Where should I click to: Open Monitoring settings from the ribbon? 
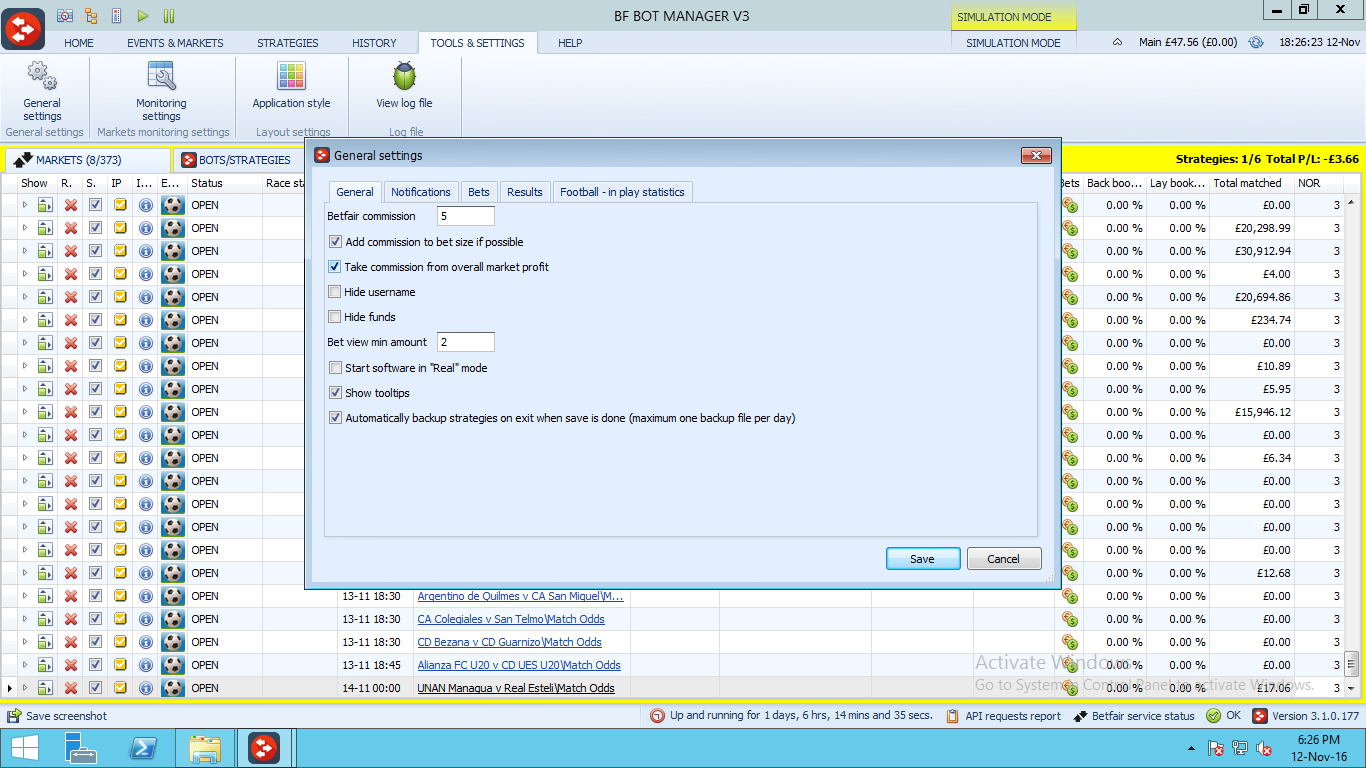pyautogui.click(x=161, y=91)
